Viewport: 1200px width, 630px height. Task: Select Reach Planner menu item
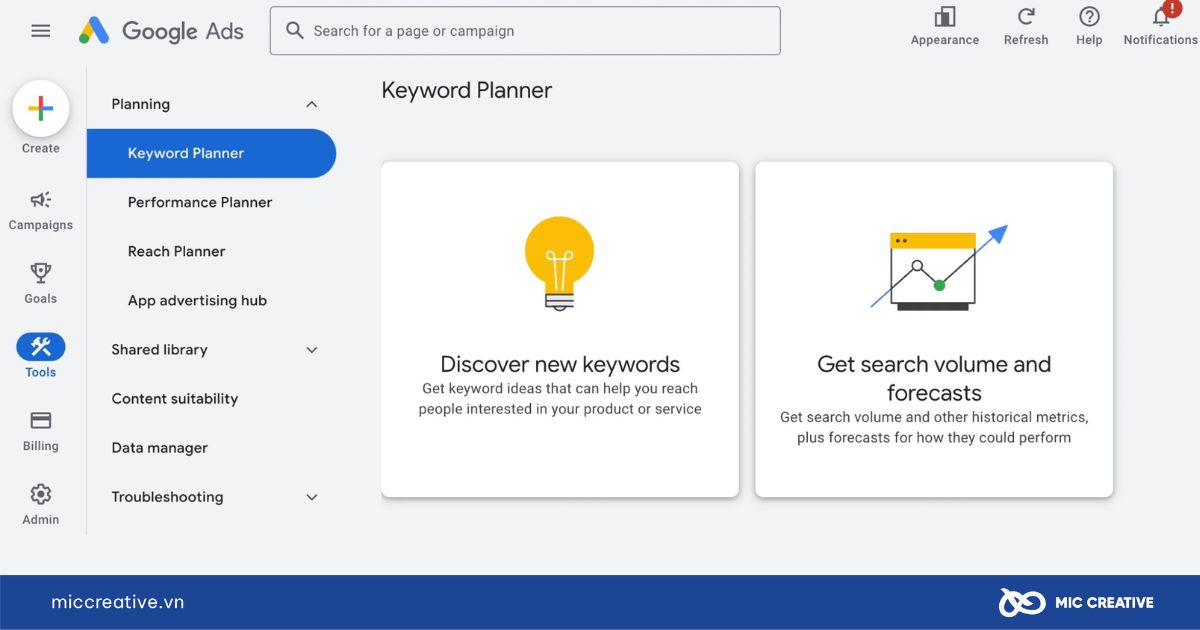[177, 251]
